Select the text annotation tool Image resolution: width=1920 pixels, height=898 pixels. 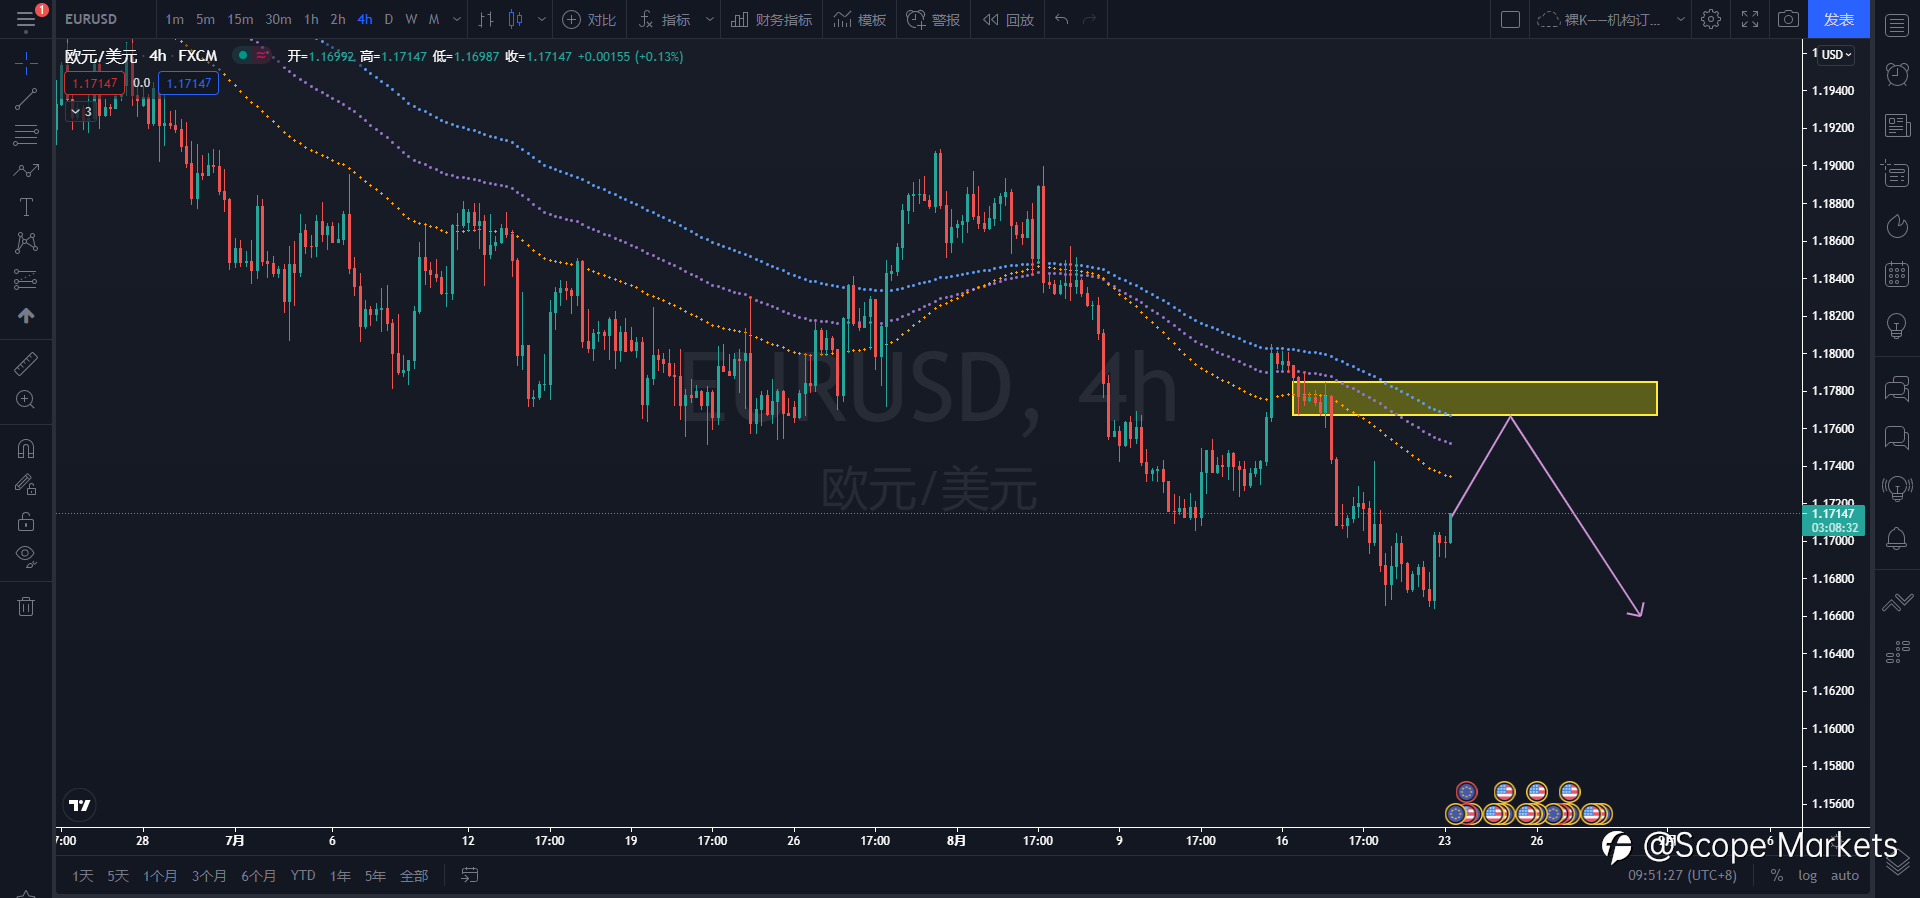pos(26,207)
